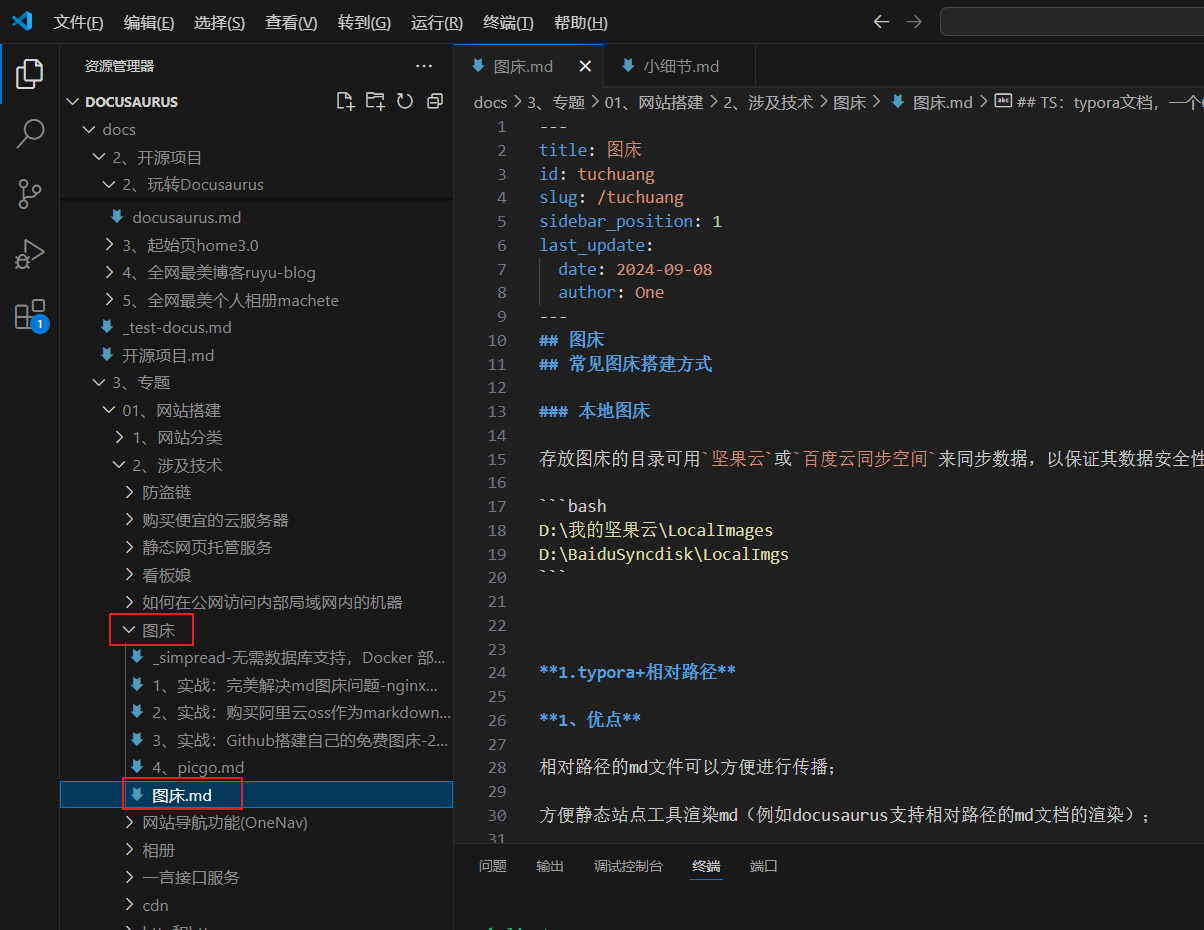Open 终端(T) menu
The width and height of the screenshot is (1204, 930).
pos(508,22)
